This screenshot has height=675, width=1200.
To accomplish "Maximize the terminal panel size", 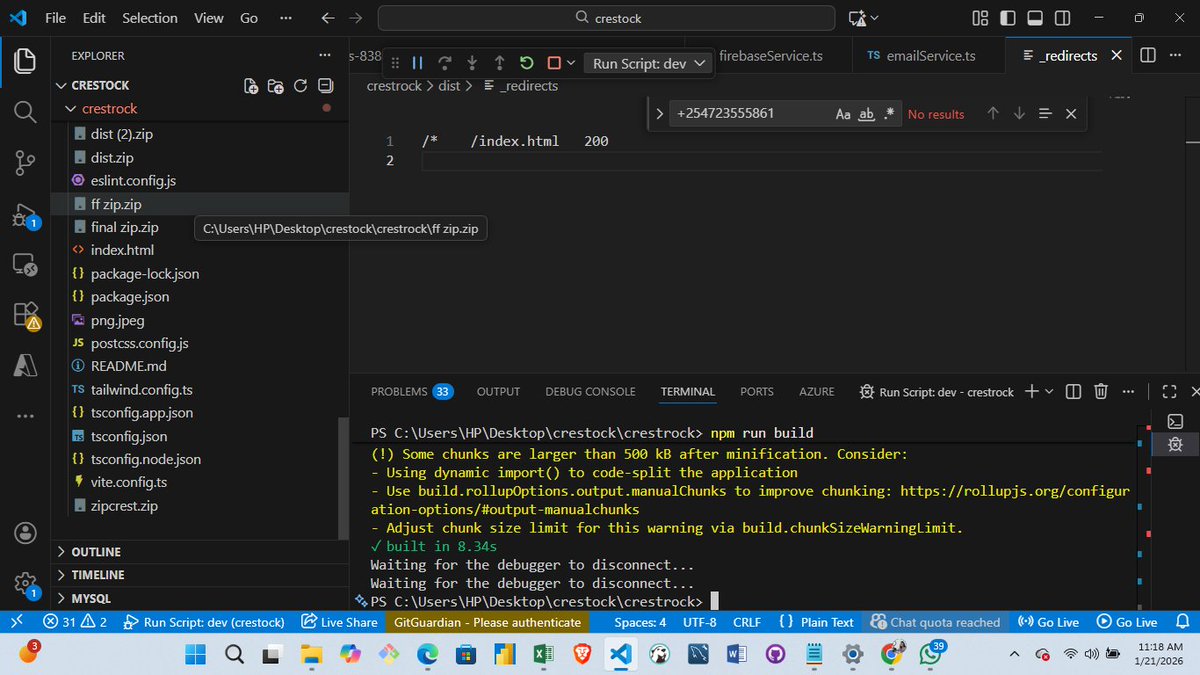I will coord(1170,391).
